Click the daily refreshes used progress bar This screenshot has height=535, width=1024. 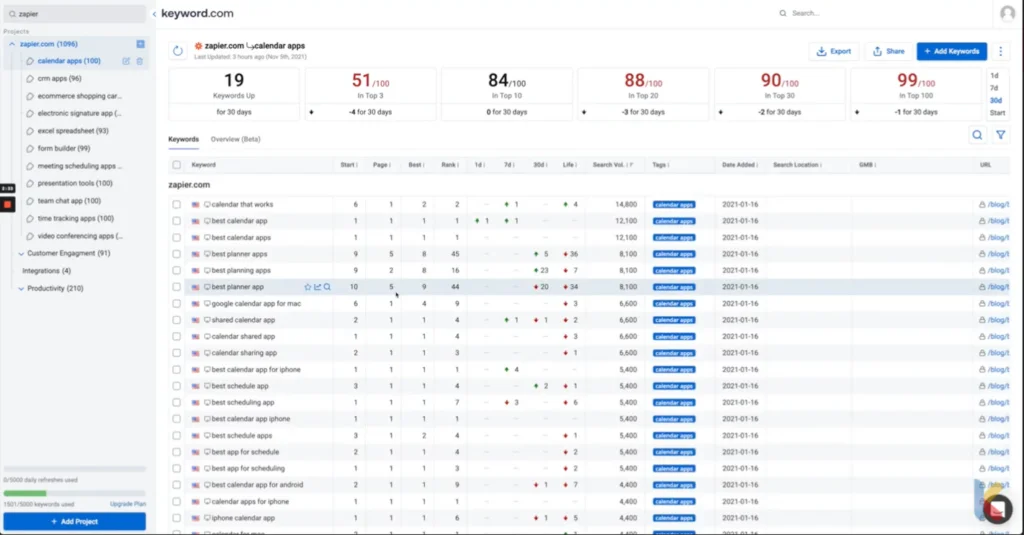pyautogui.click(x=74, y=469)
